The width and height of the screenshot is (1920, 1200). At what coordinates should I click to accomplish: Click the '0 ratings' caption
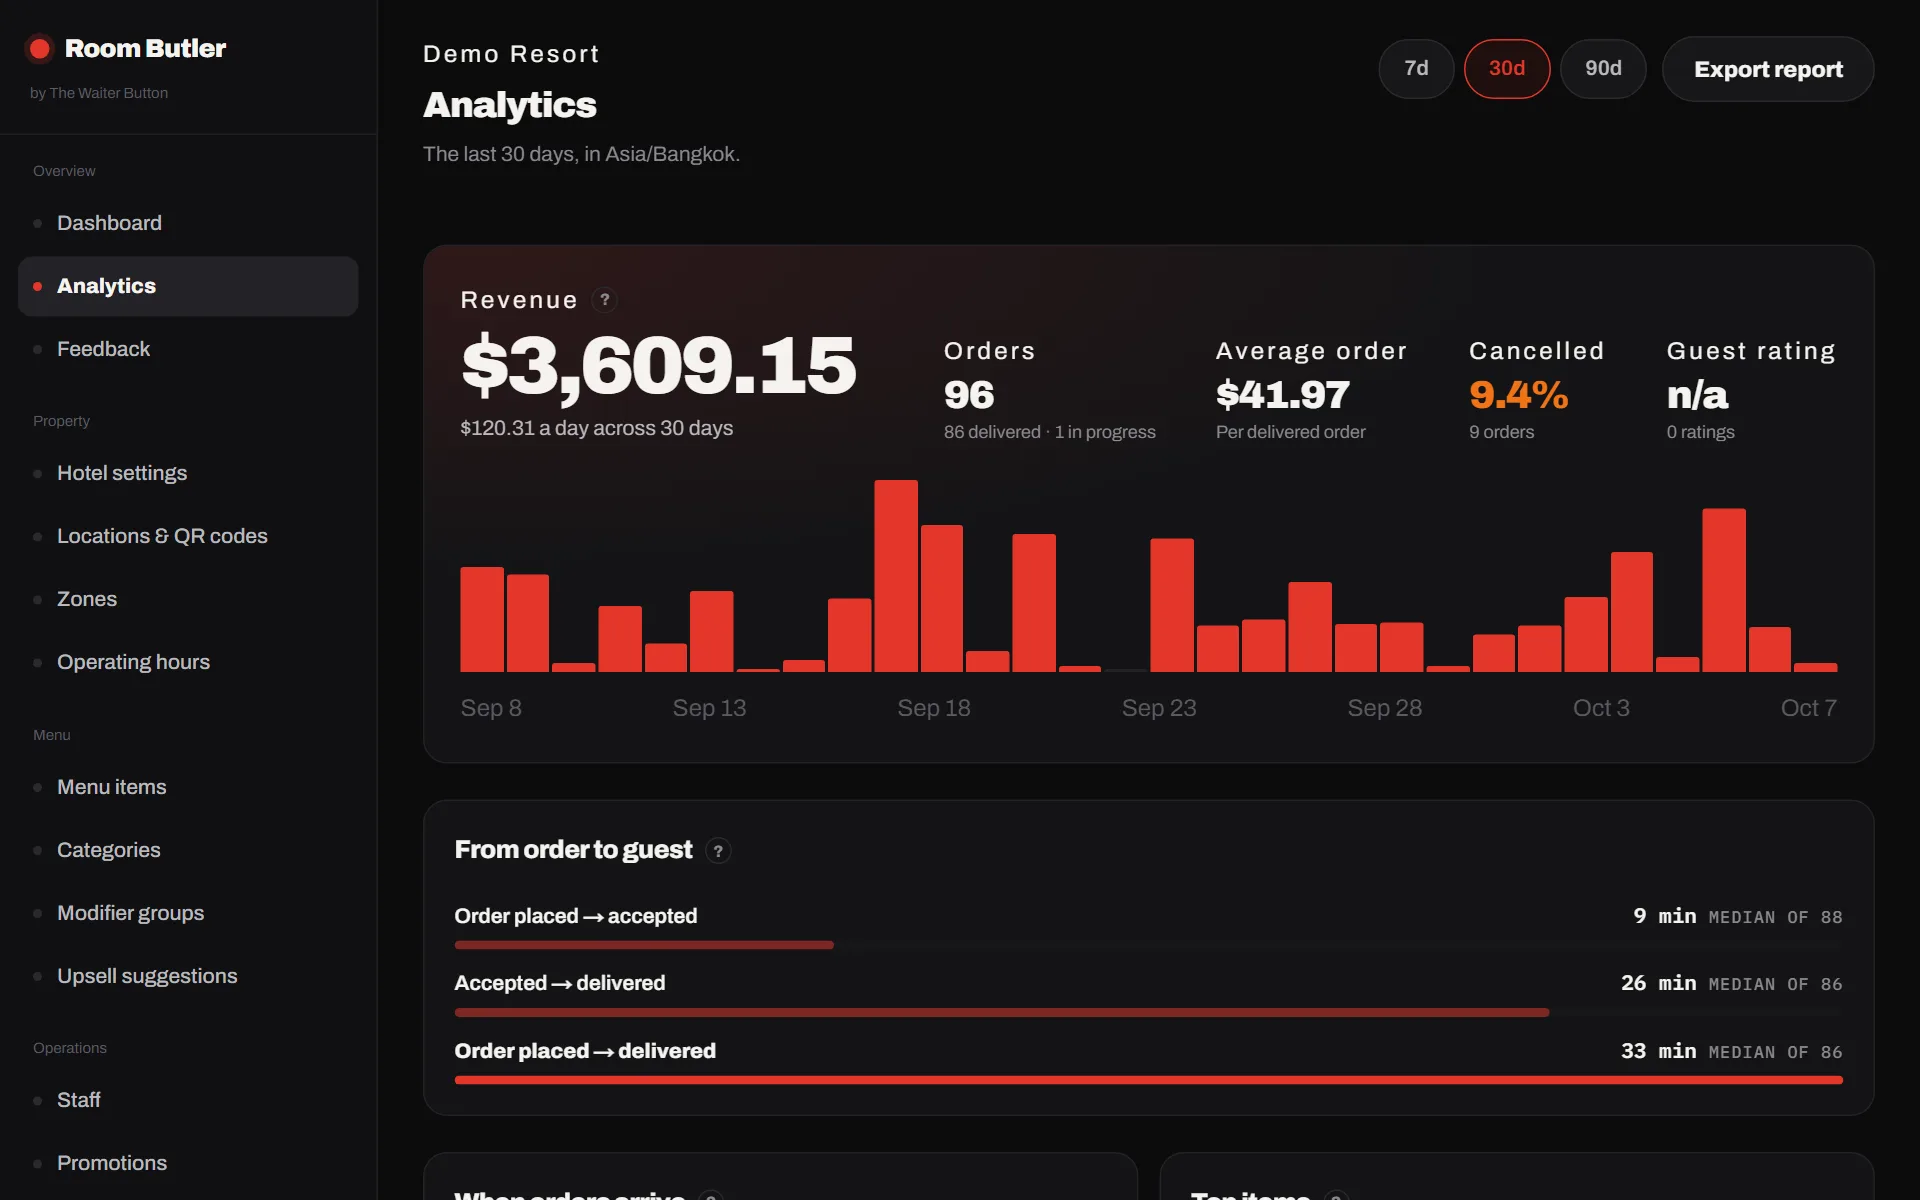(1700, 432)
